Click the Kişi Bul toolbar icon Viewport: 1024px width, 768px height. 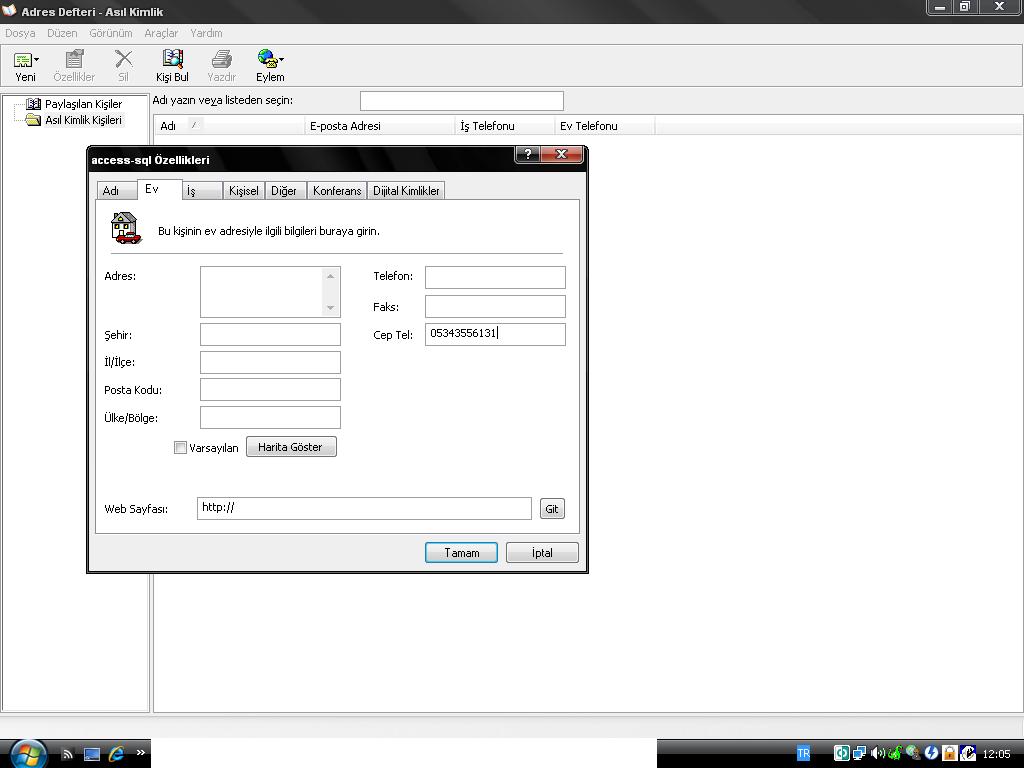pyautogui.click(x=172, y=66)
